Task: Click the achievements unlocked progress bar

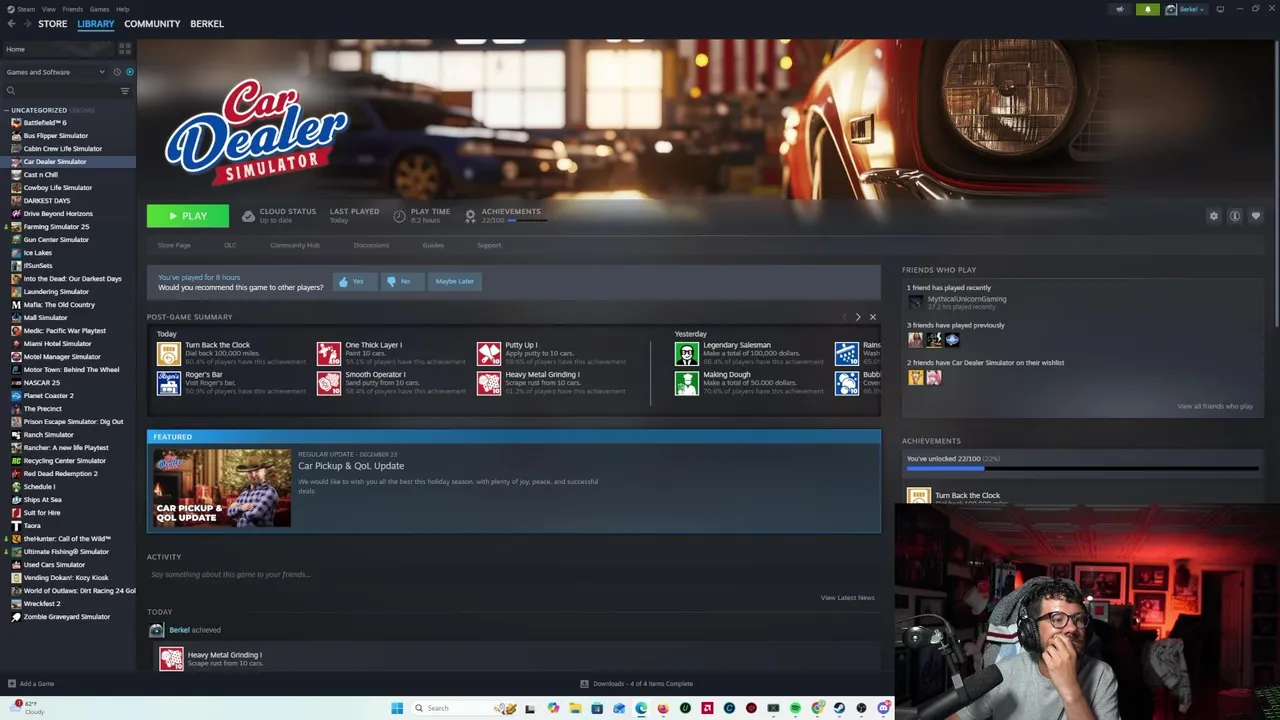Action: 1082,468
